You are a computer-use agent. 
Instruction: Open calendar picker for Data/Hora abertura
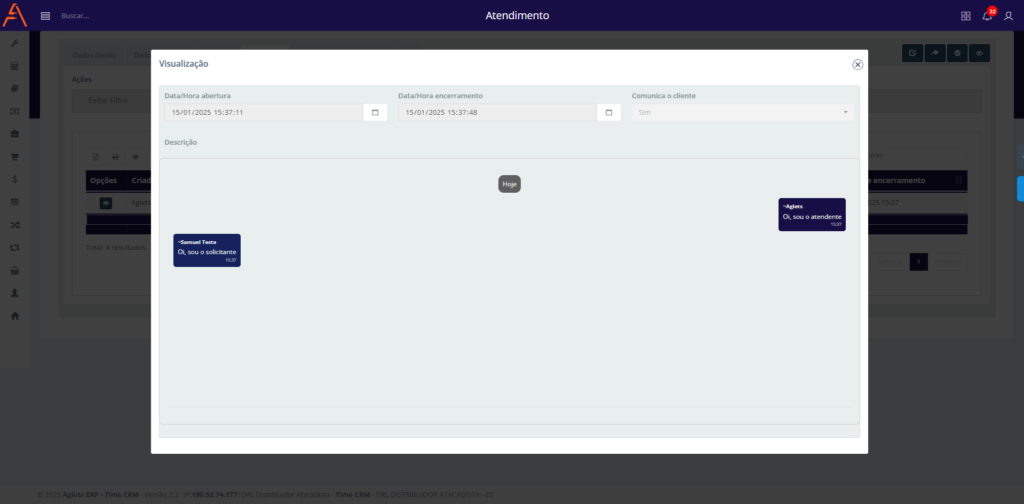click(x=375, y=112)
